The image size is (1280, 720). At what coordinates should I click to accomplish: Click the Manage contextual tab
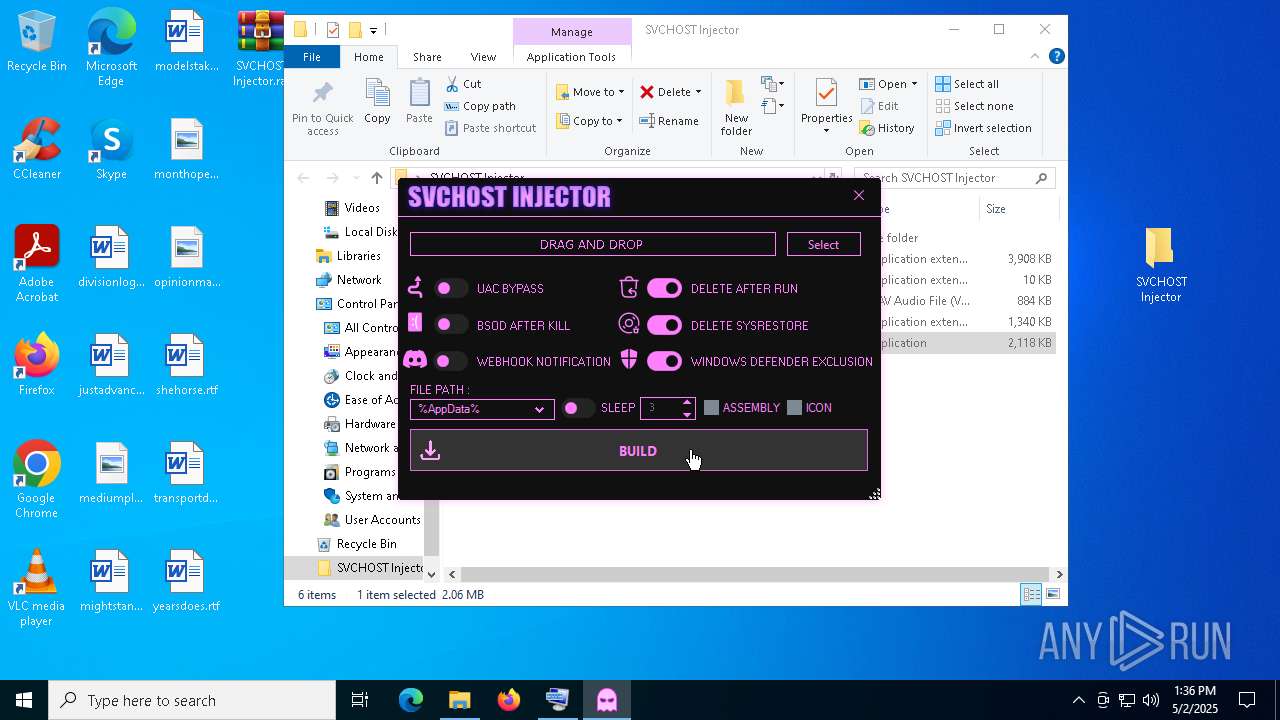point(572,31)
